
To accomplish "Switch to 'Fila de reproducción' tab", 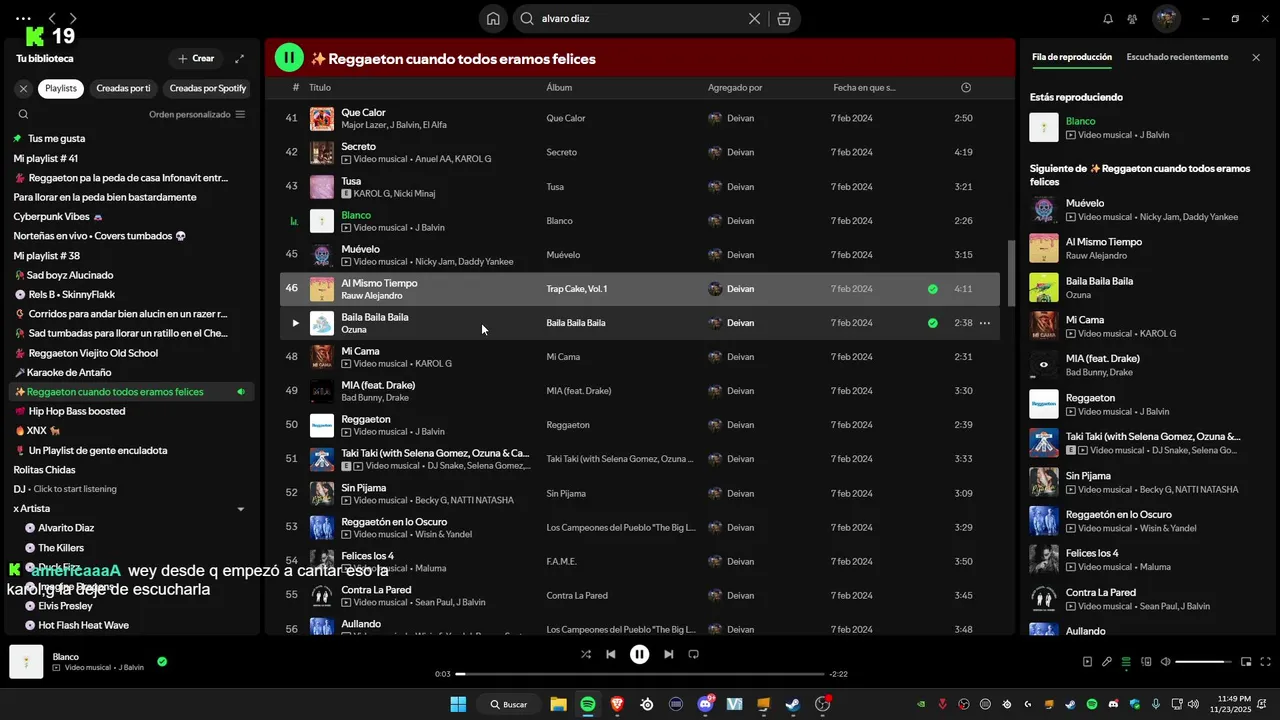I will (x=1072, y=57).
